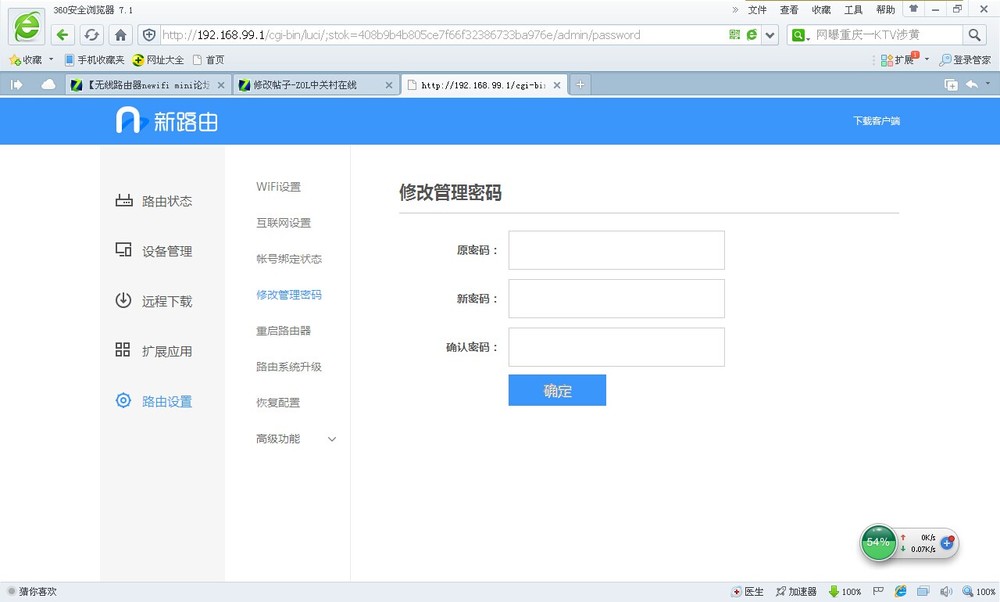
Task: Open 远程下载 in sidebar
Action: coord(154,301)
